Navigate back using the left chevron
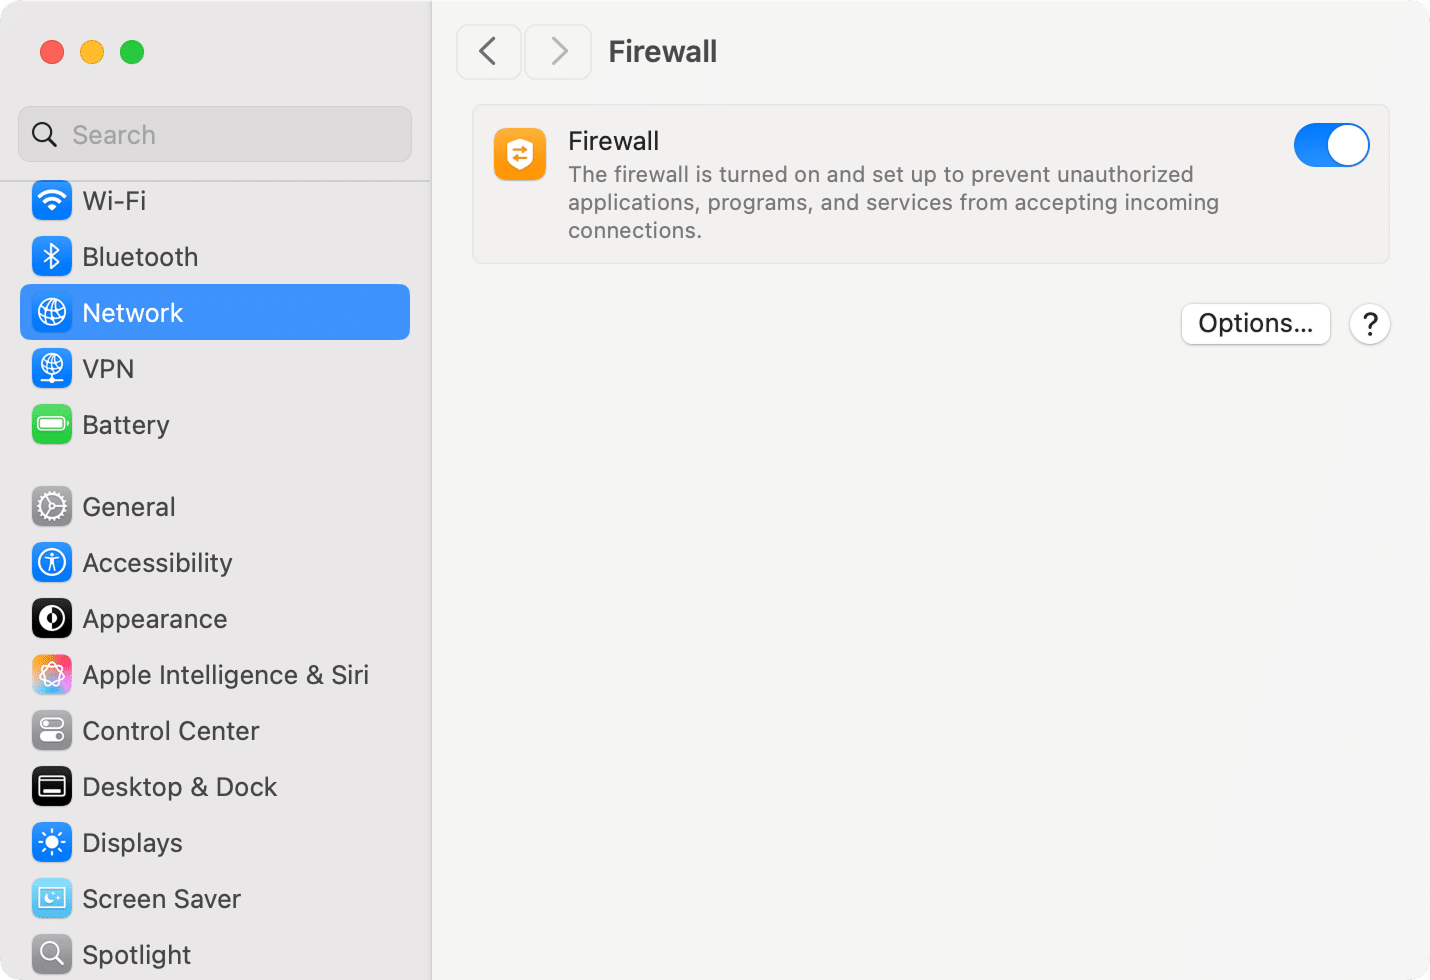This screenshot has width=1430, height=980. click(489, 51)
